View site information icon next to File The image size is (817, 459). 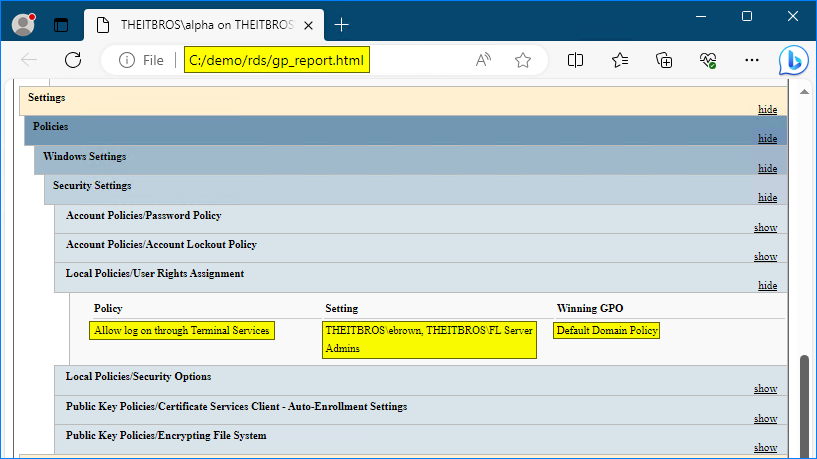(127, 60)
